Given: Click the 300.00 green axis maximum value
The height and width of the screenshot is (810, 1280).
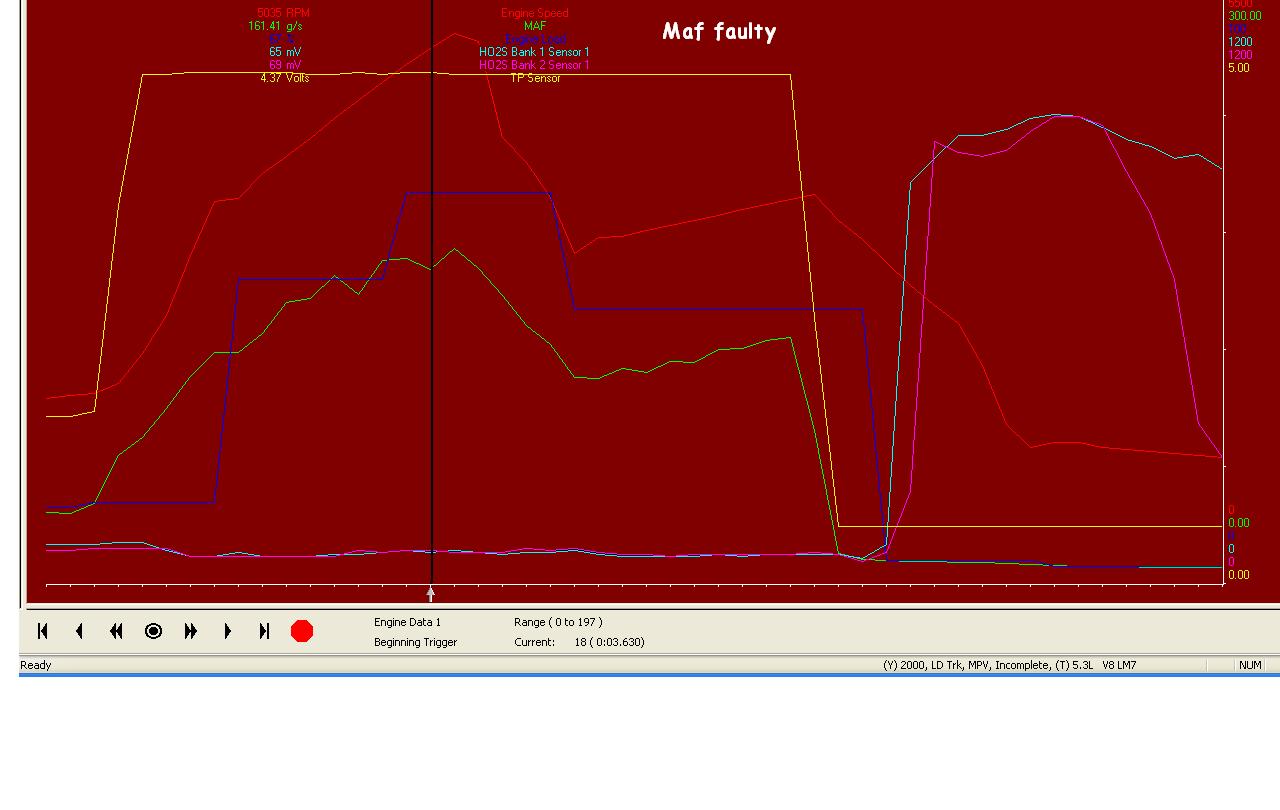Looking at the screenshot, I should (1245, 16).
